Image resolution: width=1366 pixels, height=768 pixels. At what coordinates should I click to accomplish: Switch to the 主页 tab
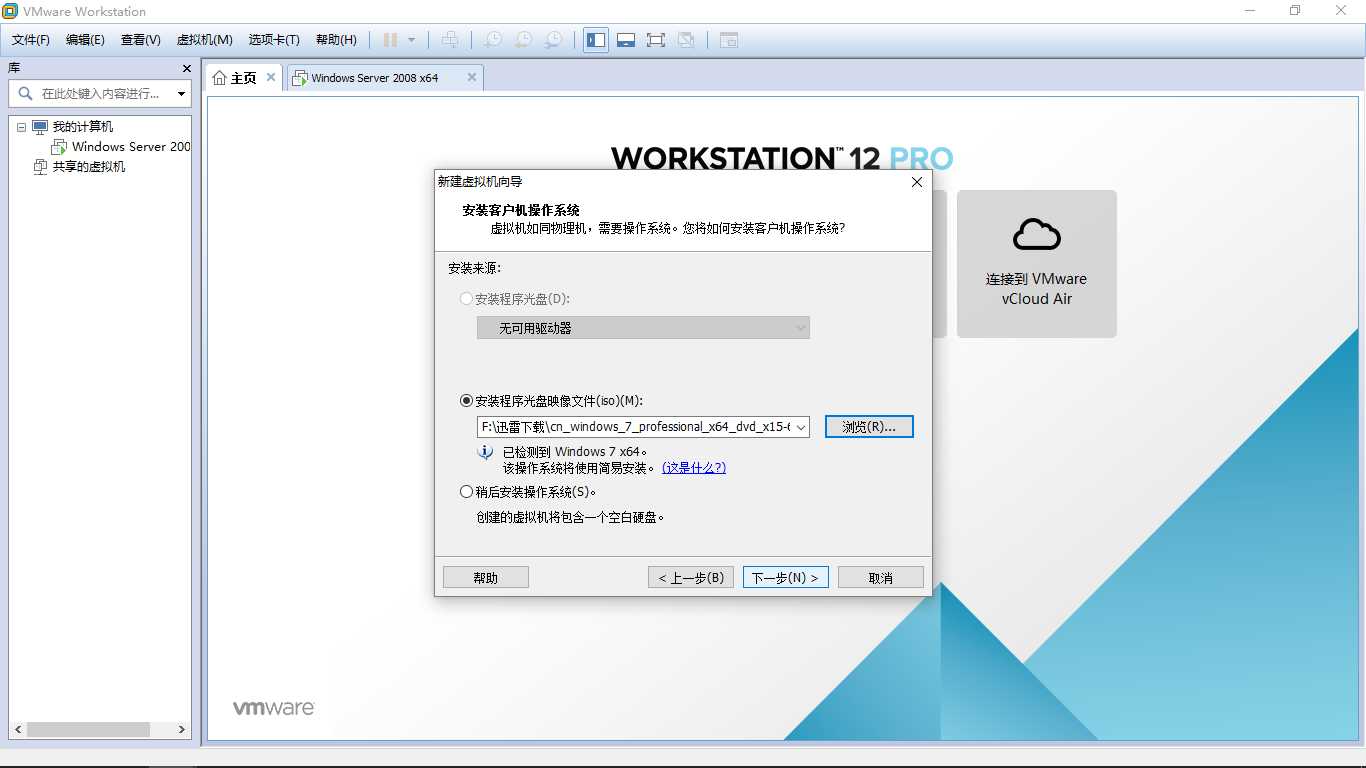245,77
